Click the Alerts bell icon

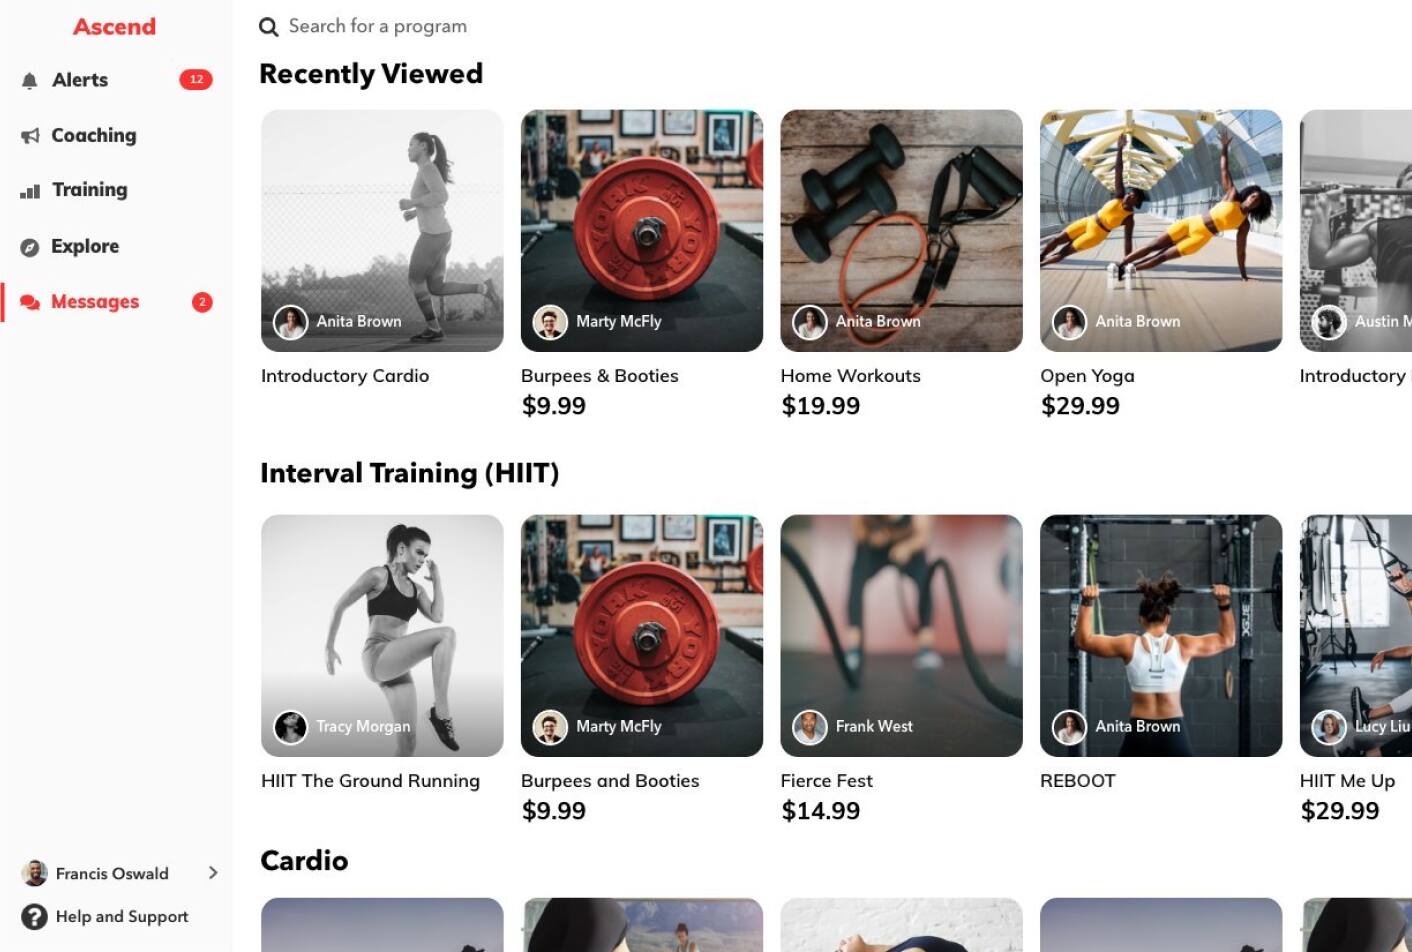coord(30,81)
